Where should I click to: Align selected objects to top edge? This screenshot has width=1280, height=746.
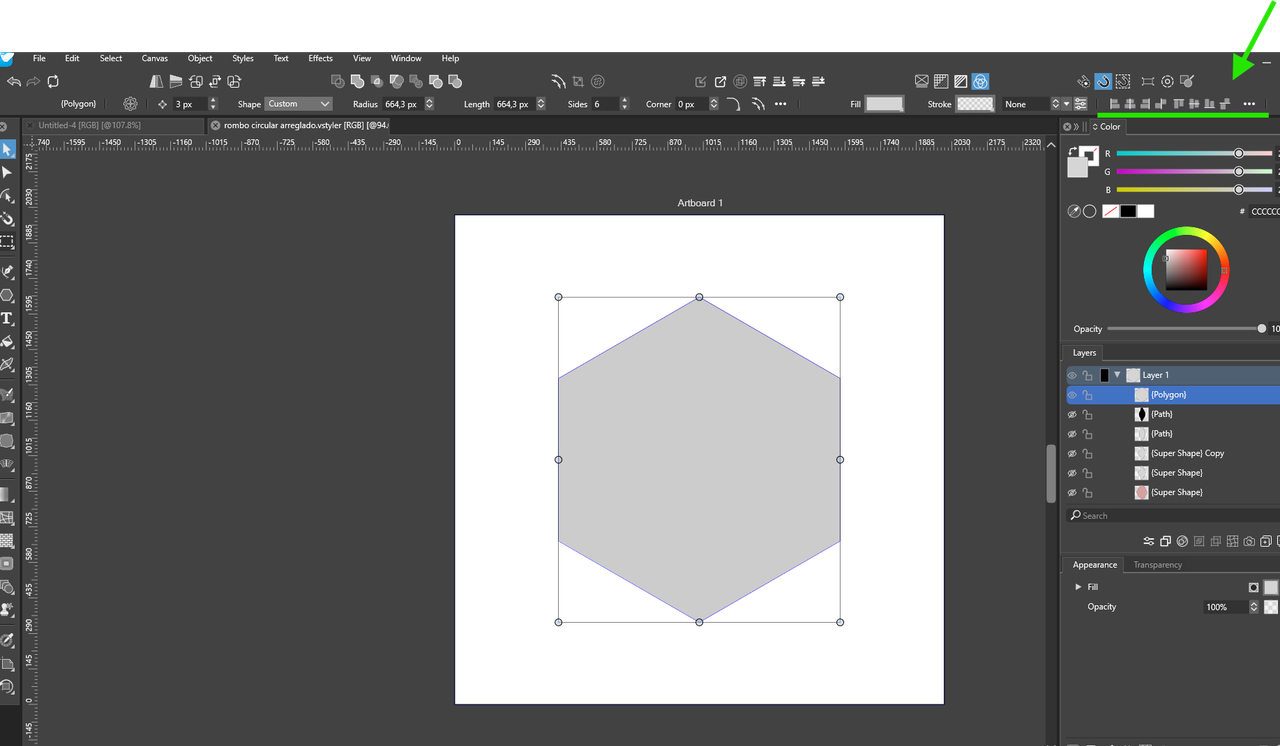click(1178, 104)
